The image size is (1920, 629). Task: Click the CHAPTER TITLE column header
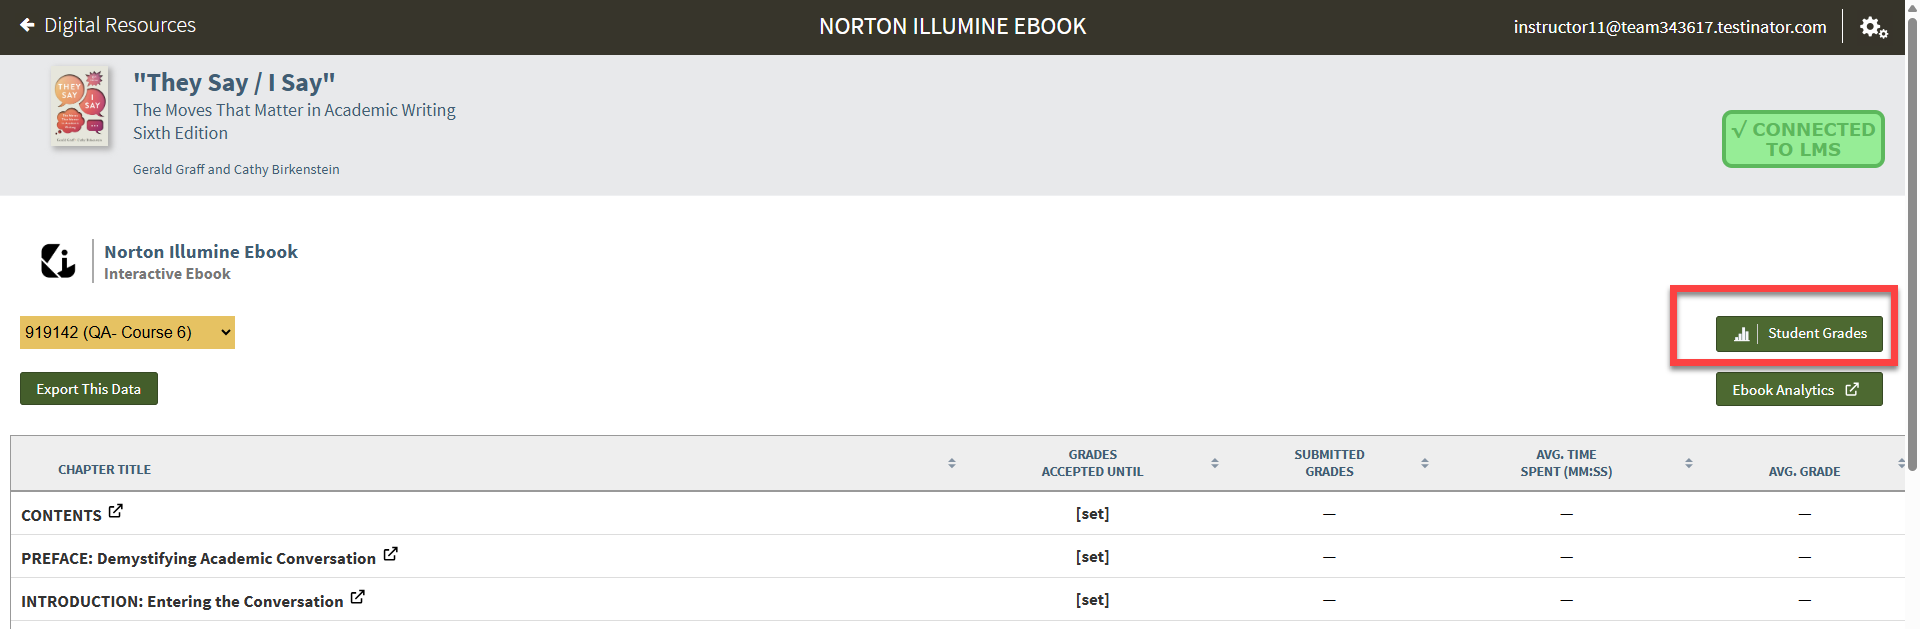104,470
